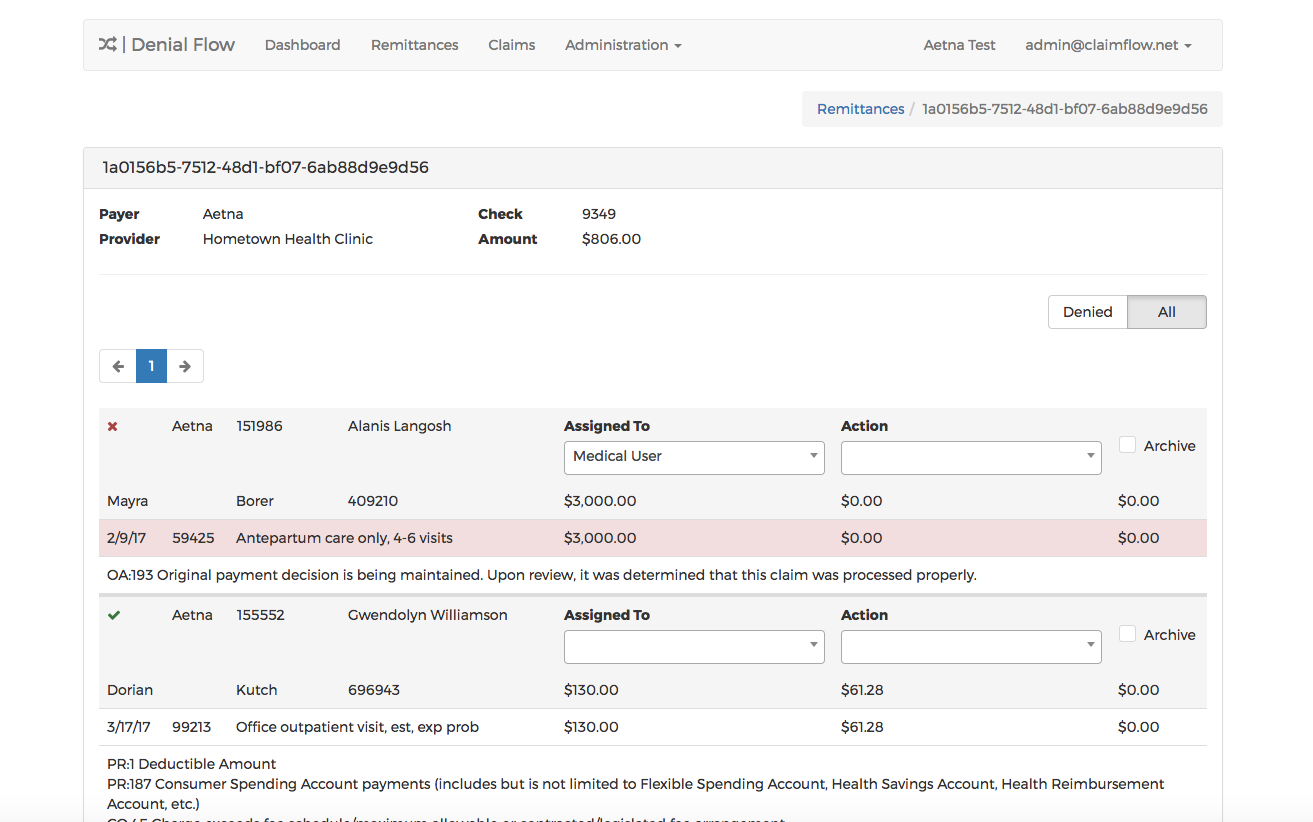Viewport: 1313px width, 822px height.
Task: Click account number 696943
Action: pos(373,690)
